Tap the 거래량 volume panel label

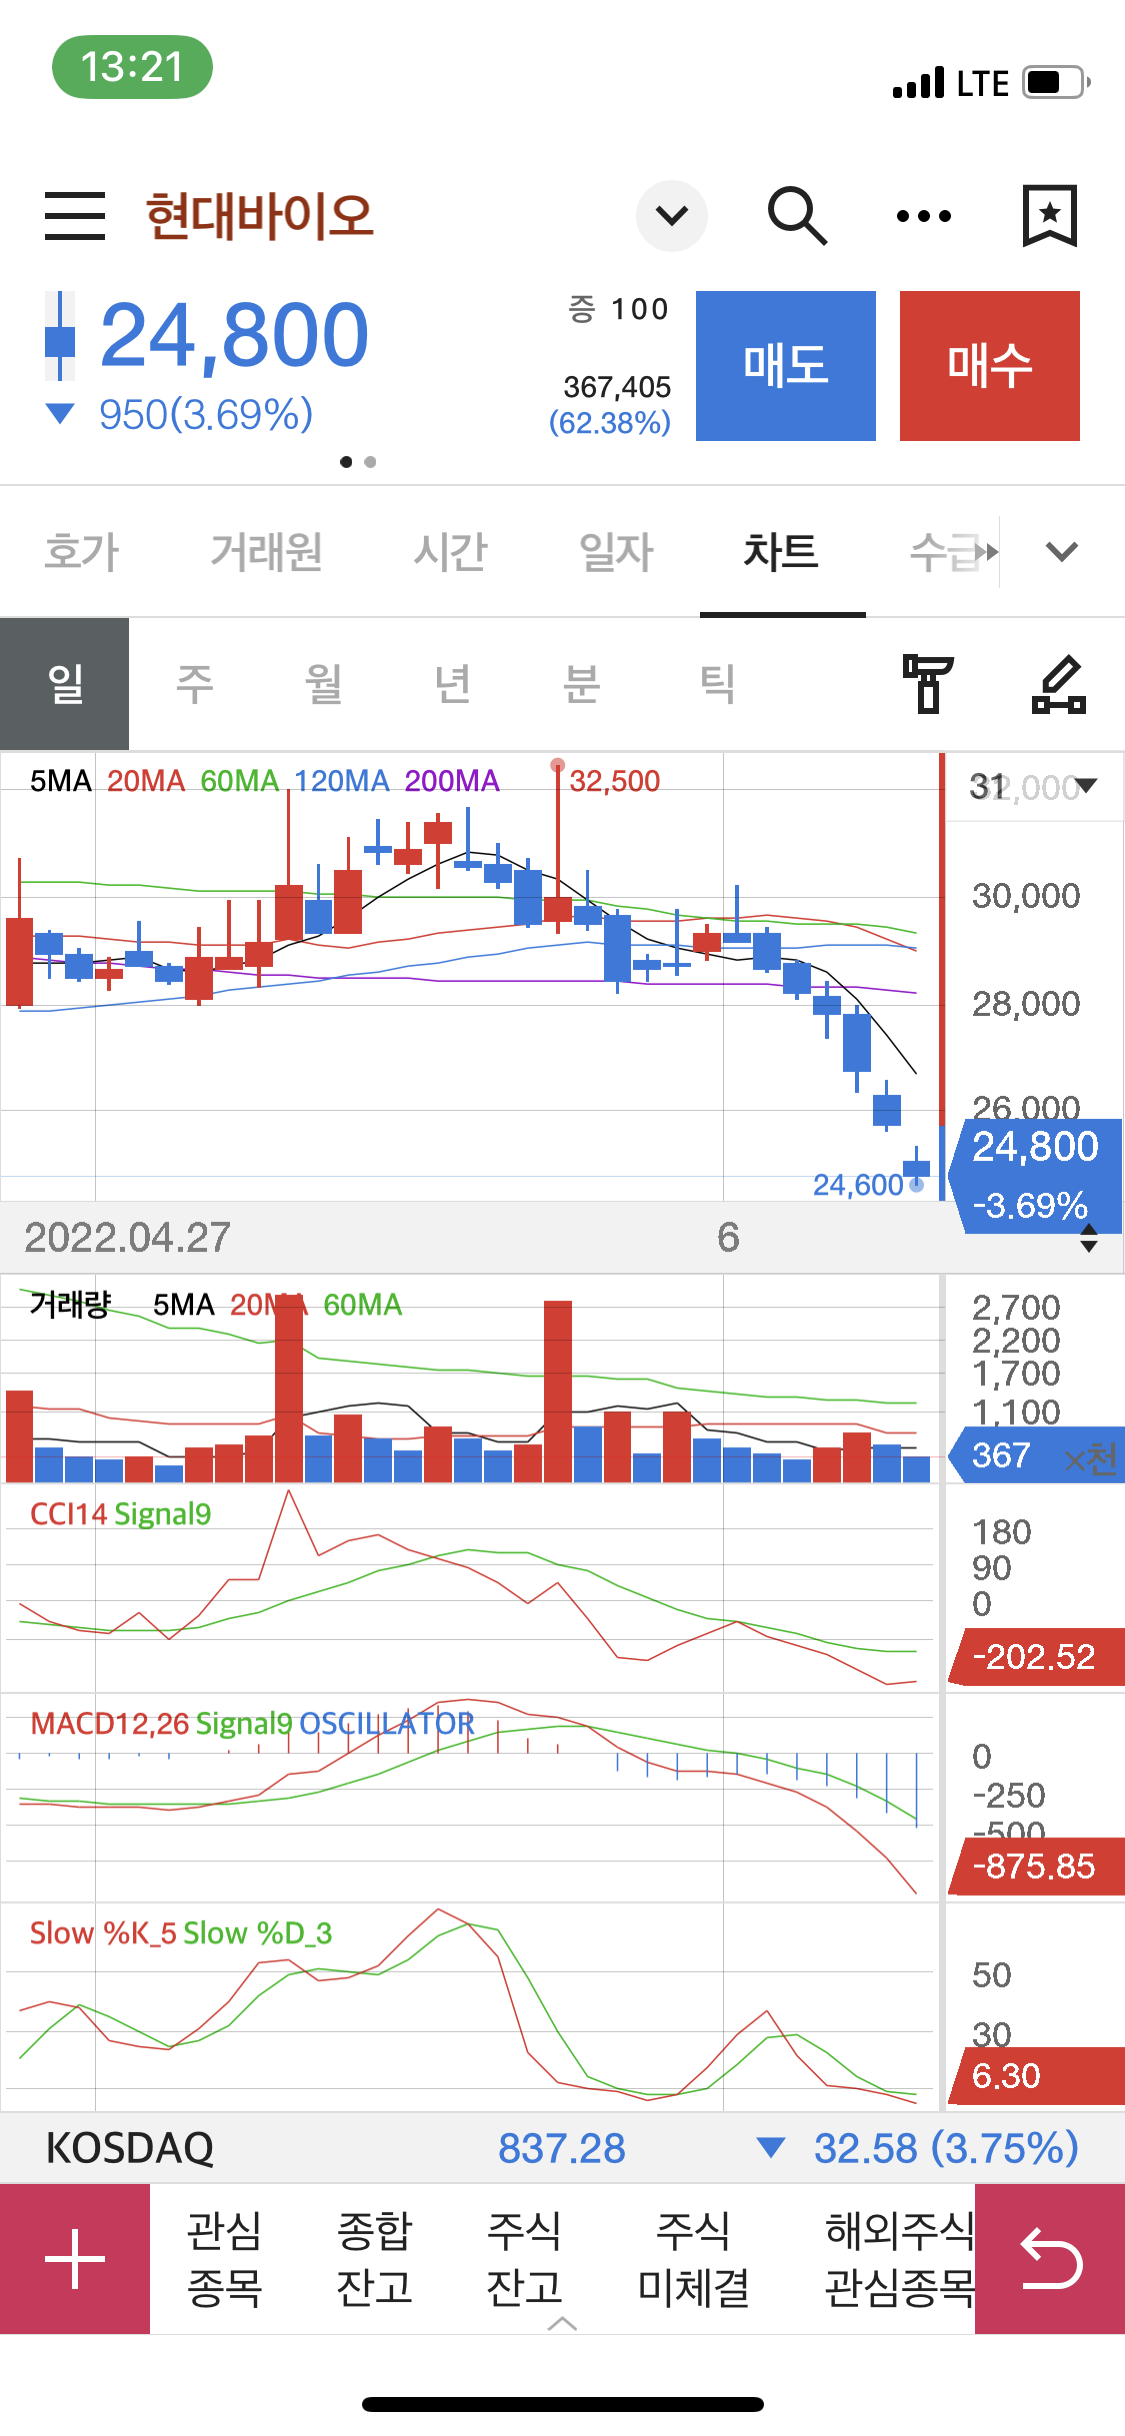pyautogui.click(x=69, y=1304)
